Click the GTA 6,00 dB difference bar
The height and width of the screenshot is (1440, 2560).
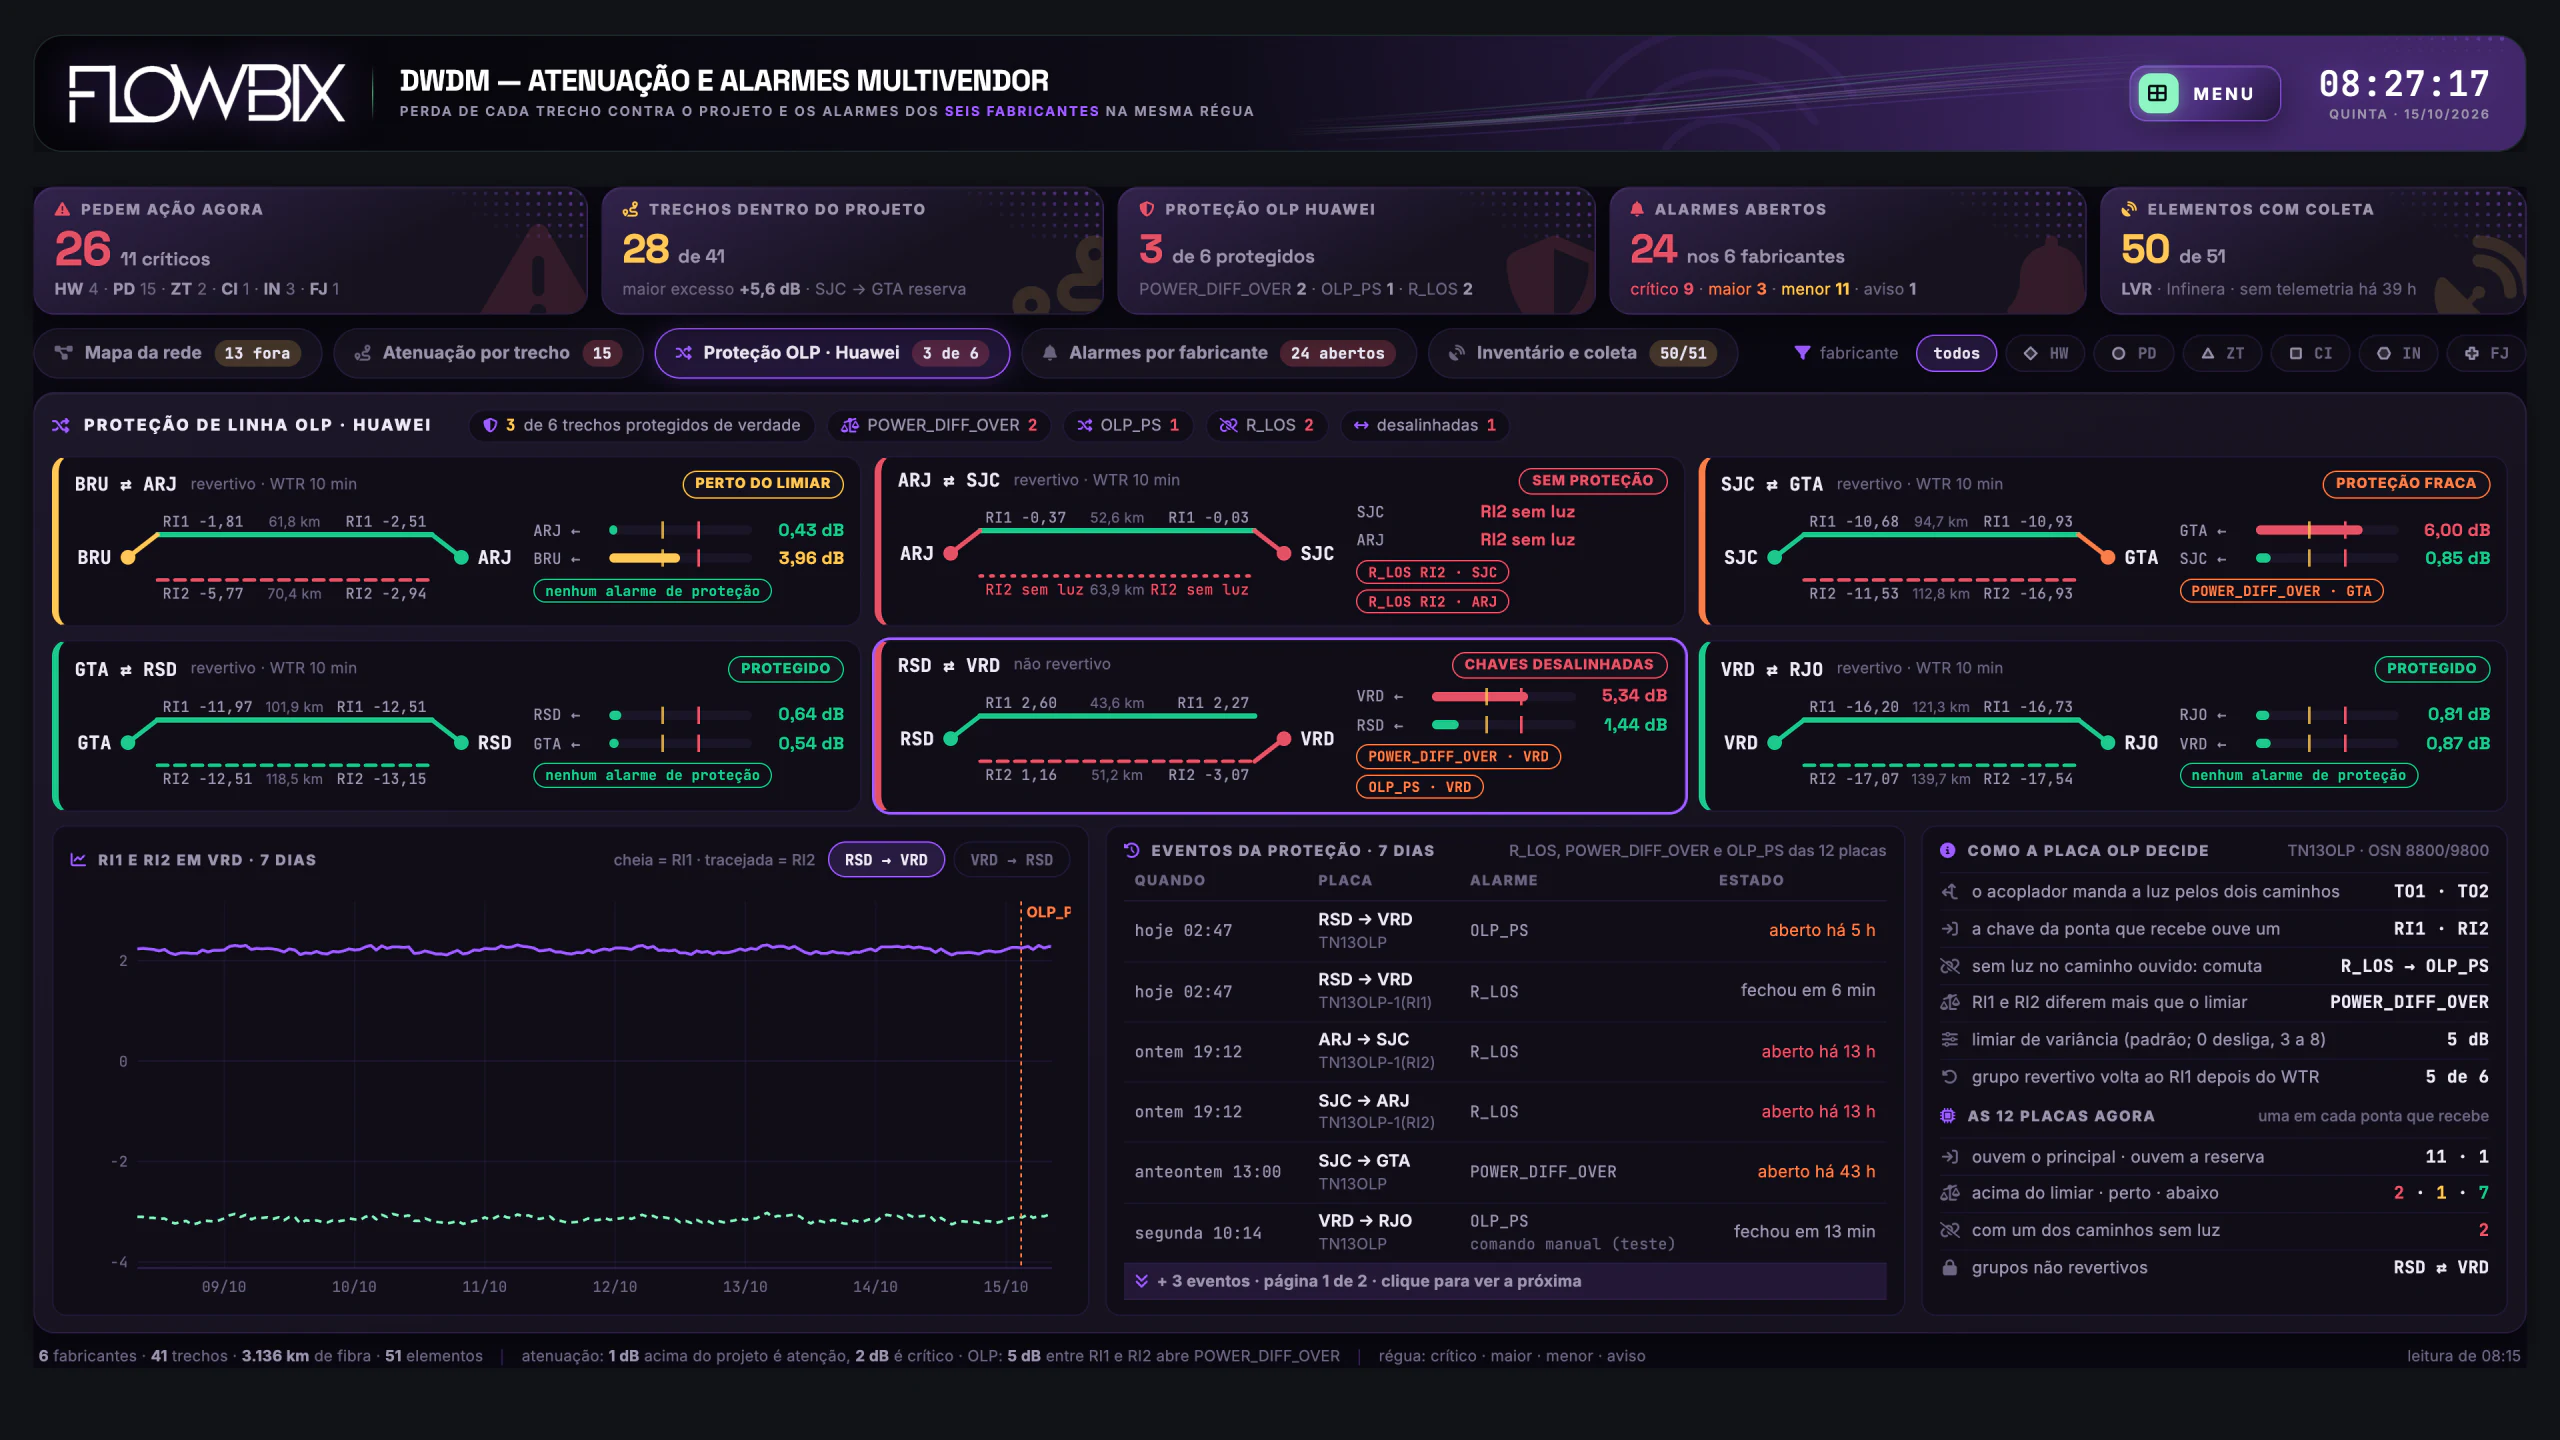pyautogui.click(x=2327, y=530)
